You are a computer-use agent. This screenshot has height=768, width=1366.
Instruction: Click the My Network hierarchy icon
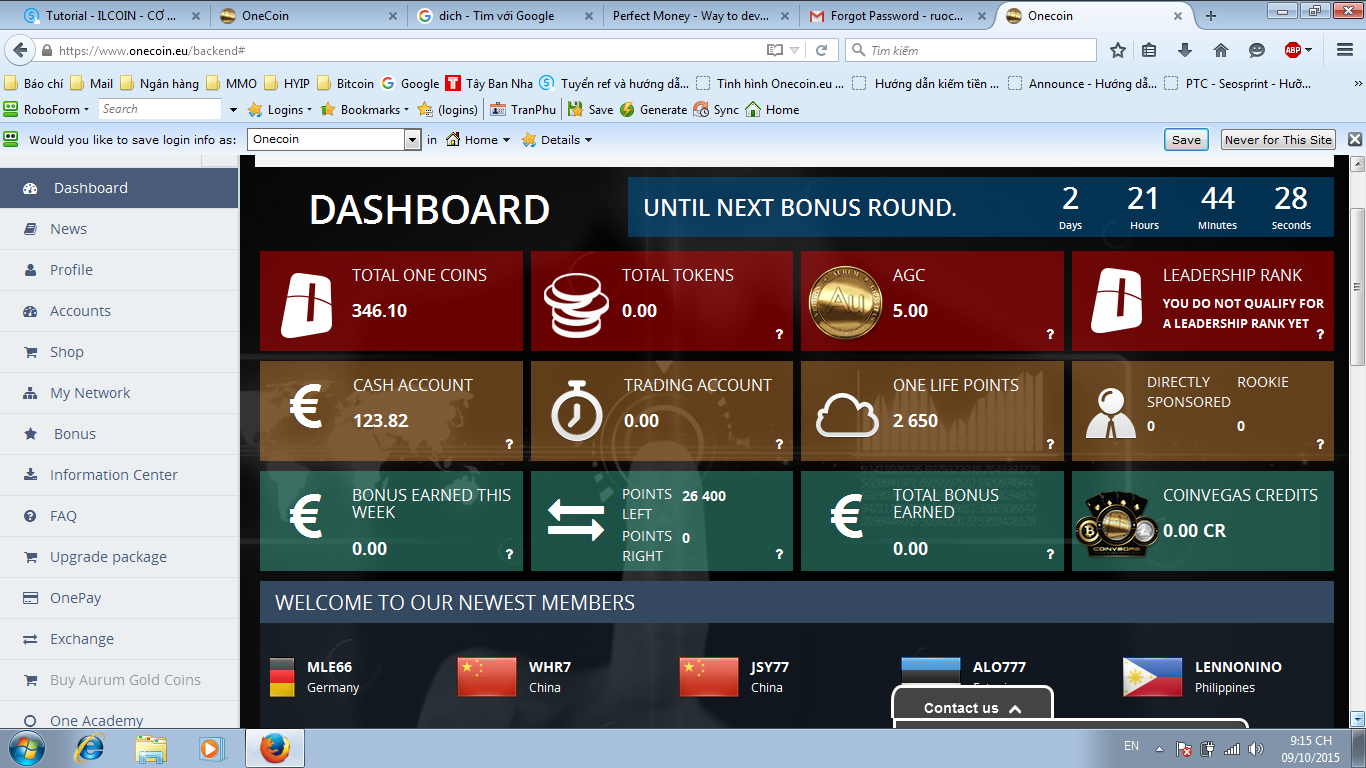[30, 393]
